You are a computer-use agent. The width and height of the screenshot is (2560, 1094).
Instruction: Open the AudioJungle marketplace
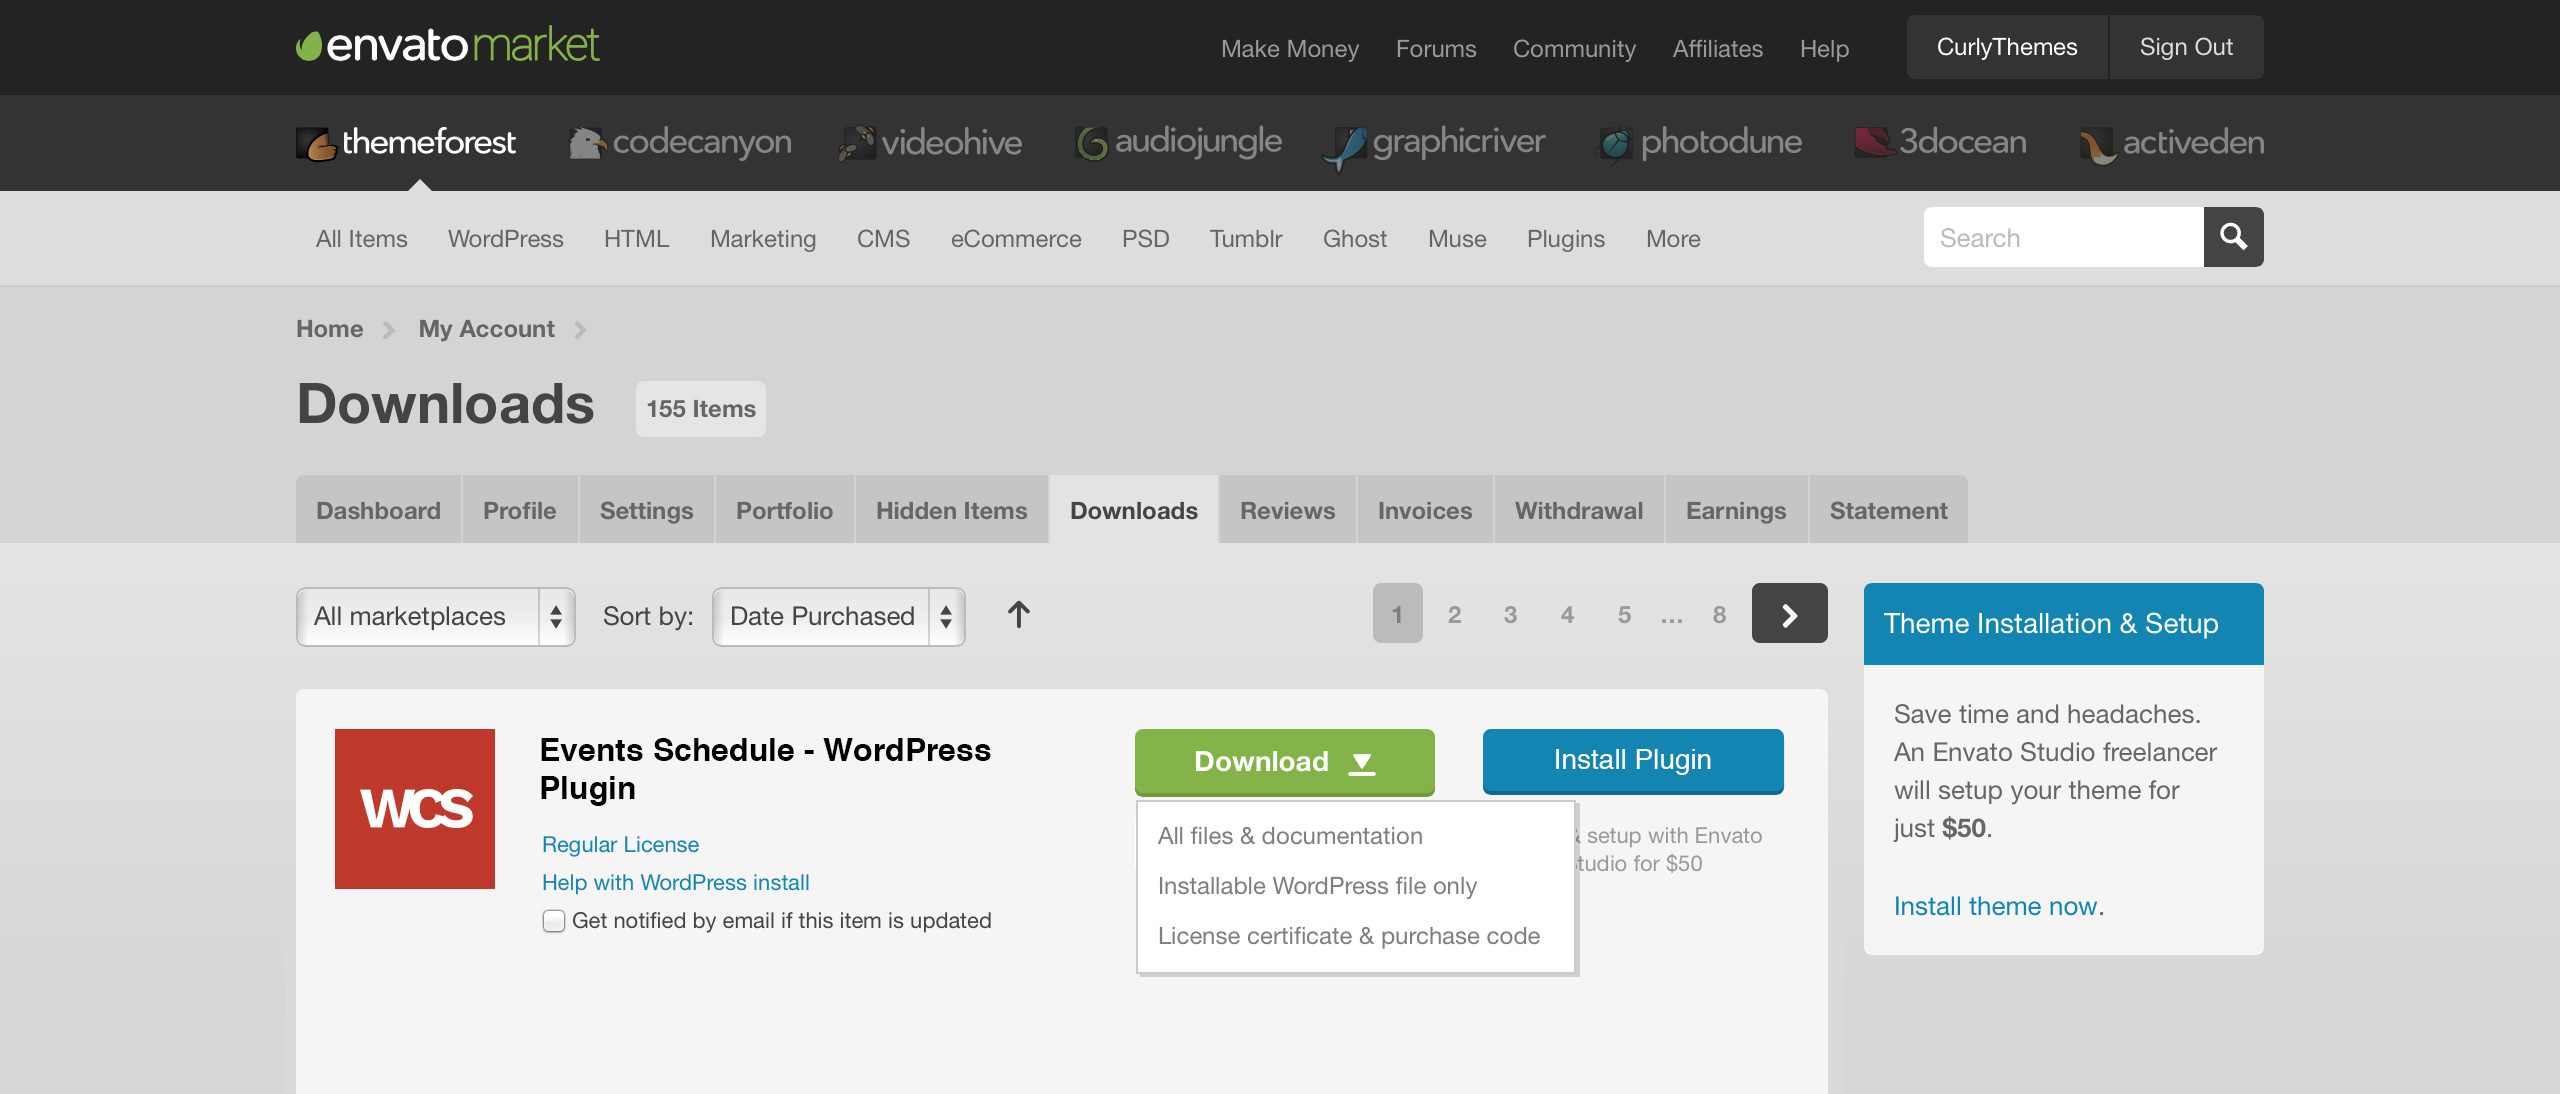coord(1178,142)
